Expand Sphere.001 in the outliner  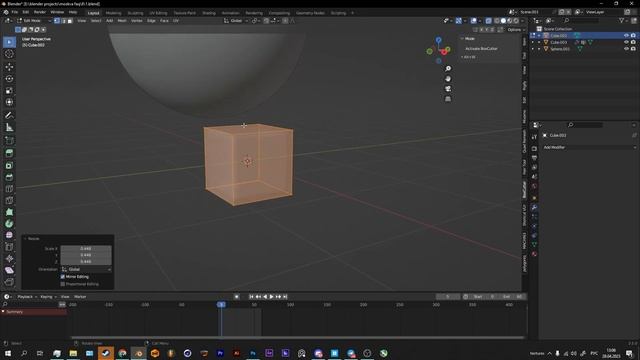click(539, 49)
